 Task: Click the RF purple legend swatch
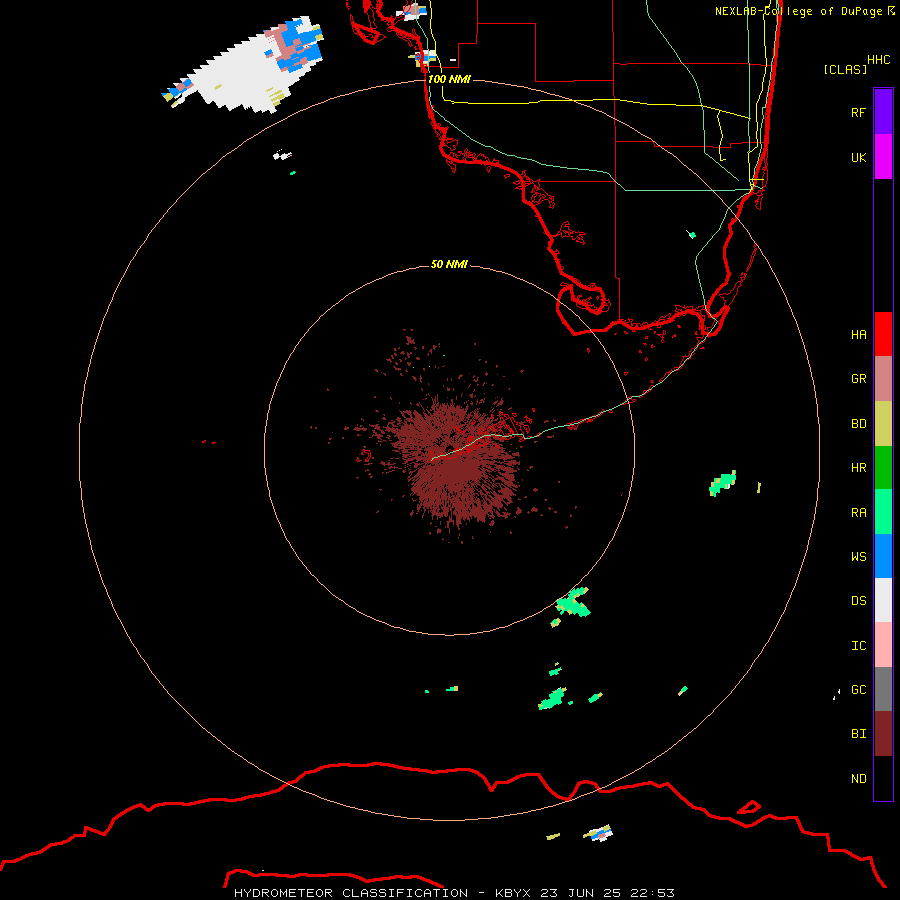coord(883,112)
